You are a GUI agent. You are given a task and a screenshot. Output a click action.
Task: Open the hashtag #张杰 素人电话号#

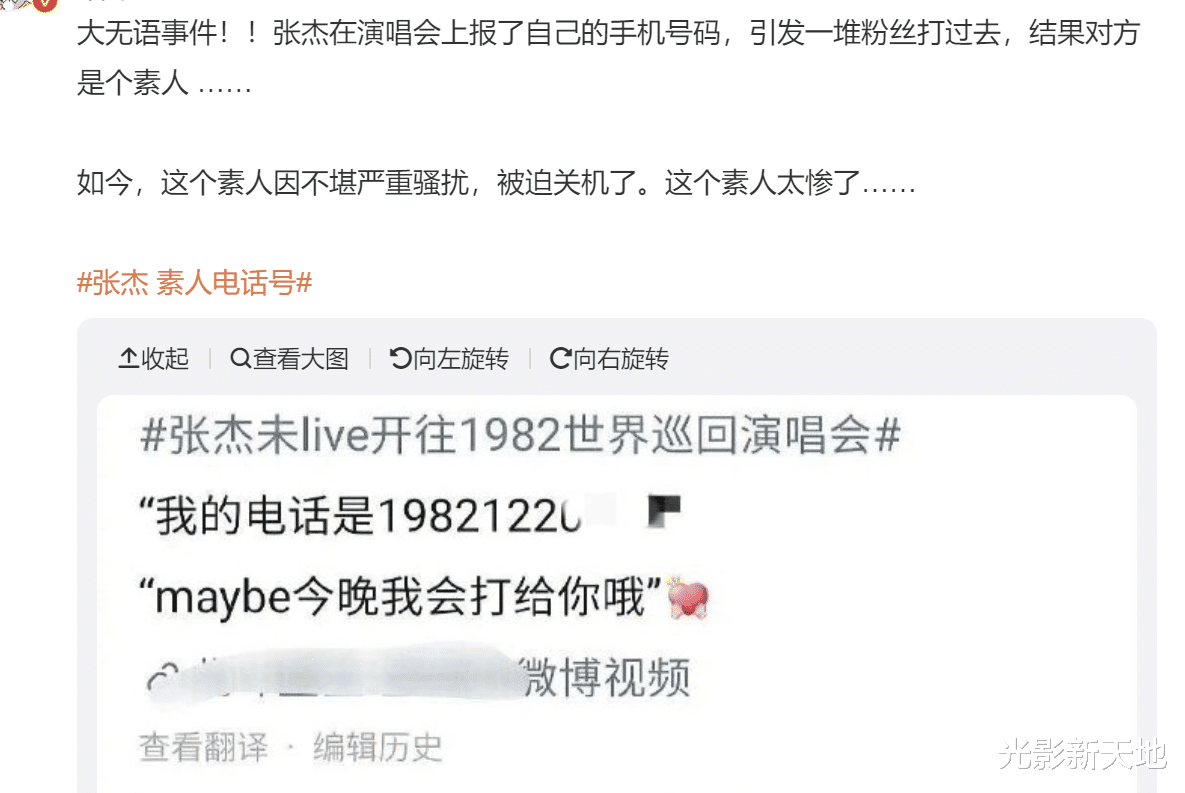point(194,283)
